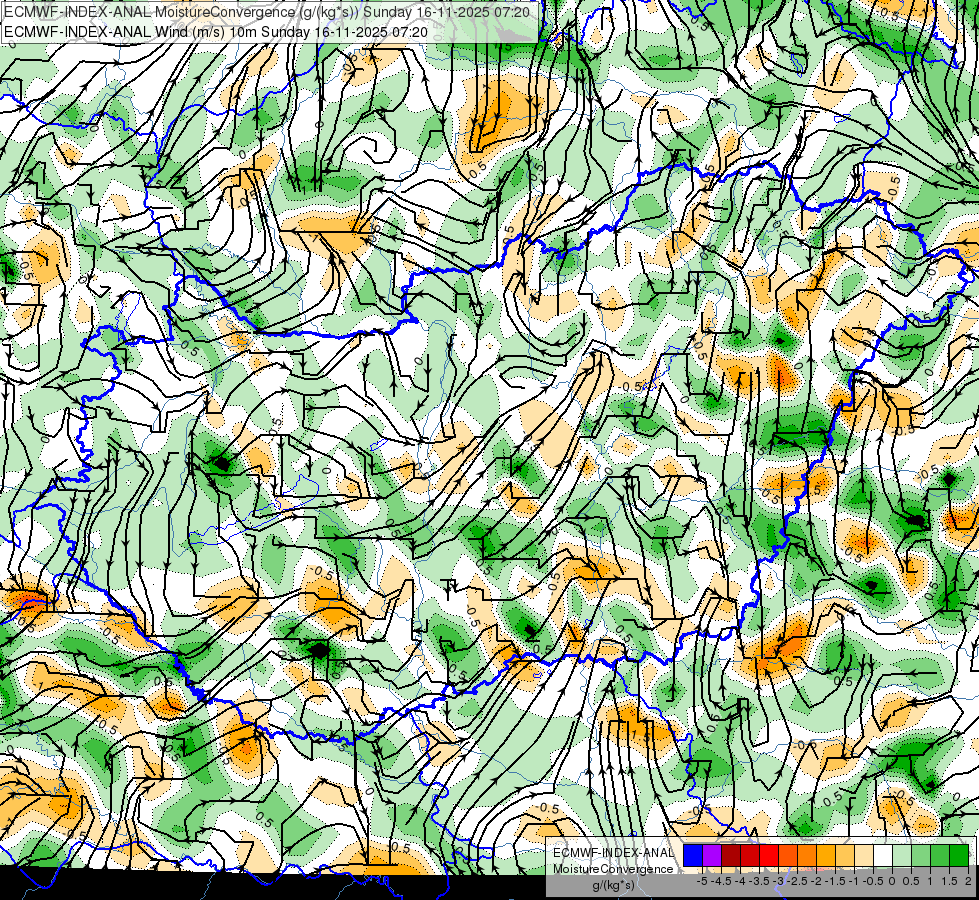Click the ECMWF-INDEX-ANAL label in the legend
Screen dimensions: 979x900
pyautogui.click(x=613, y=853)
